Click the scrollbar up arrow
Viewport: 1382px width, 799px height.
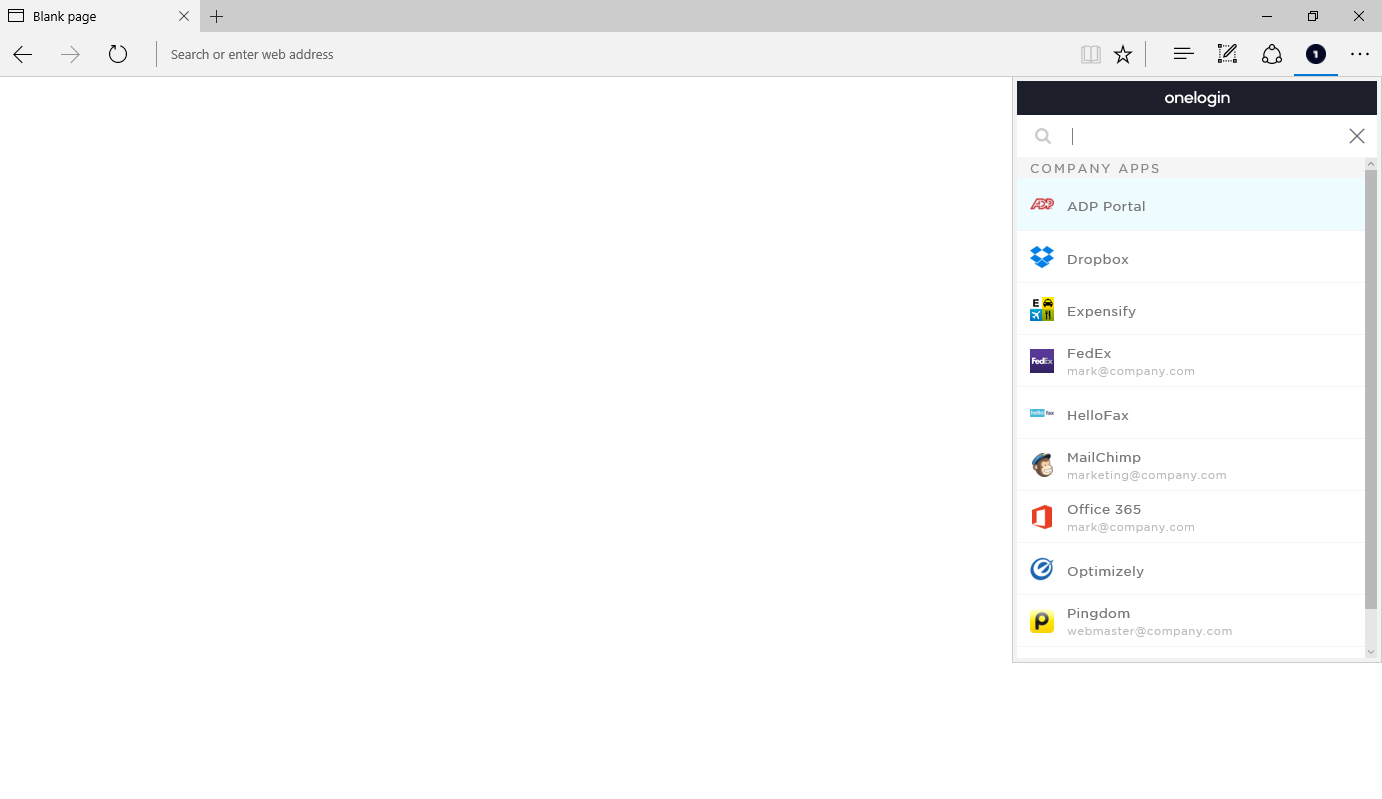pyautogui.click(x=1371, y=163)
